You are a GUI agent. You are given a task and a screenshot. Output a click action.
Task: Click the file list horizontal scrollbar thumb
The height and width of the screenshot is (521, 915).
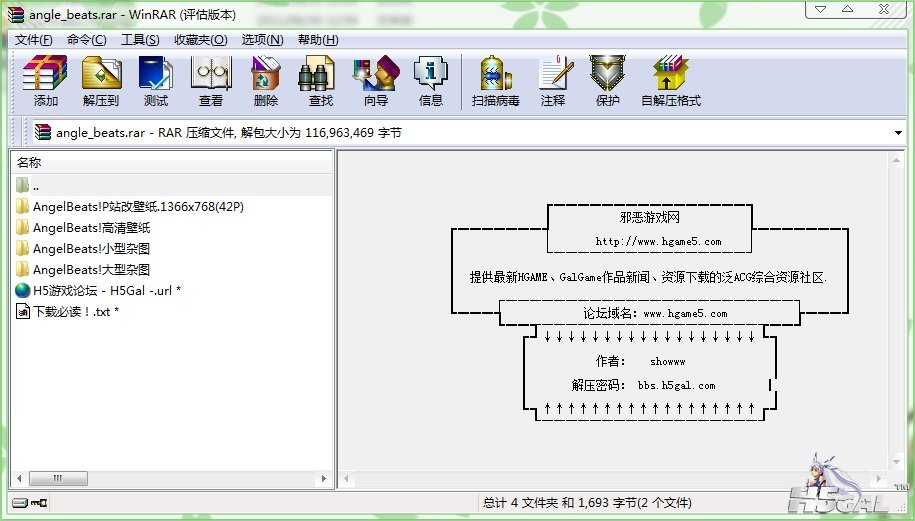58,478
